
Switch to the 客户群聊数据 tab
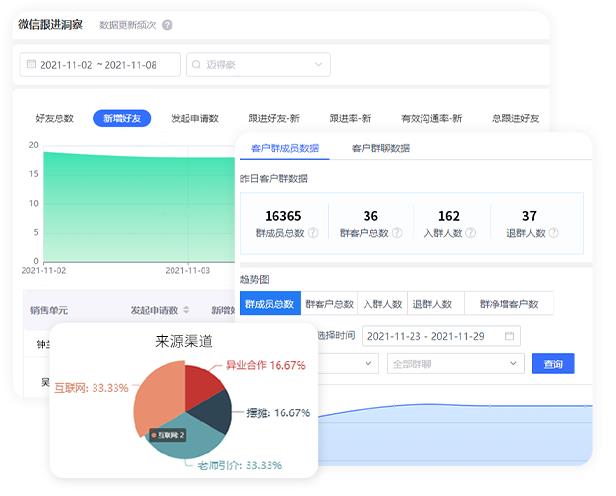coord(381,148)
